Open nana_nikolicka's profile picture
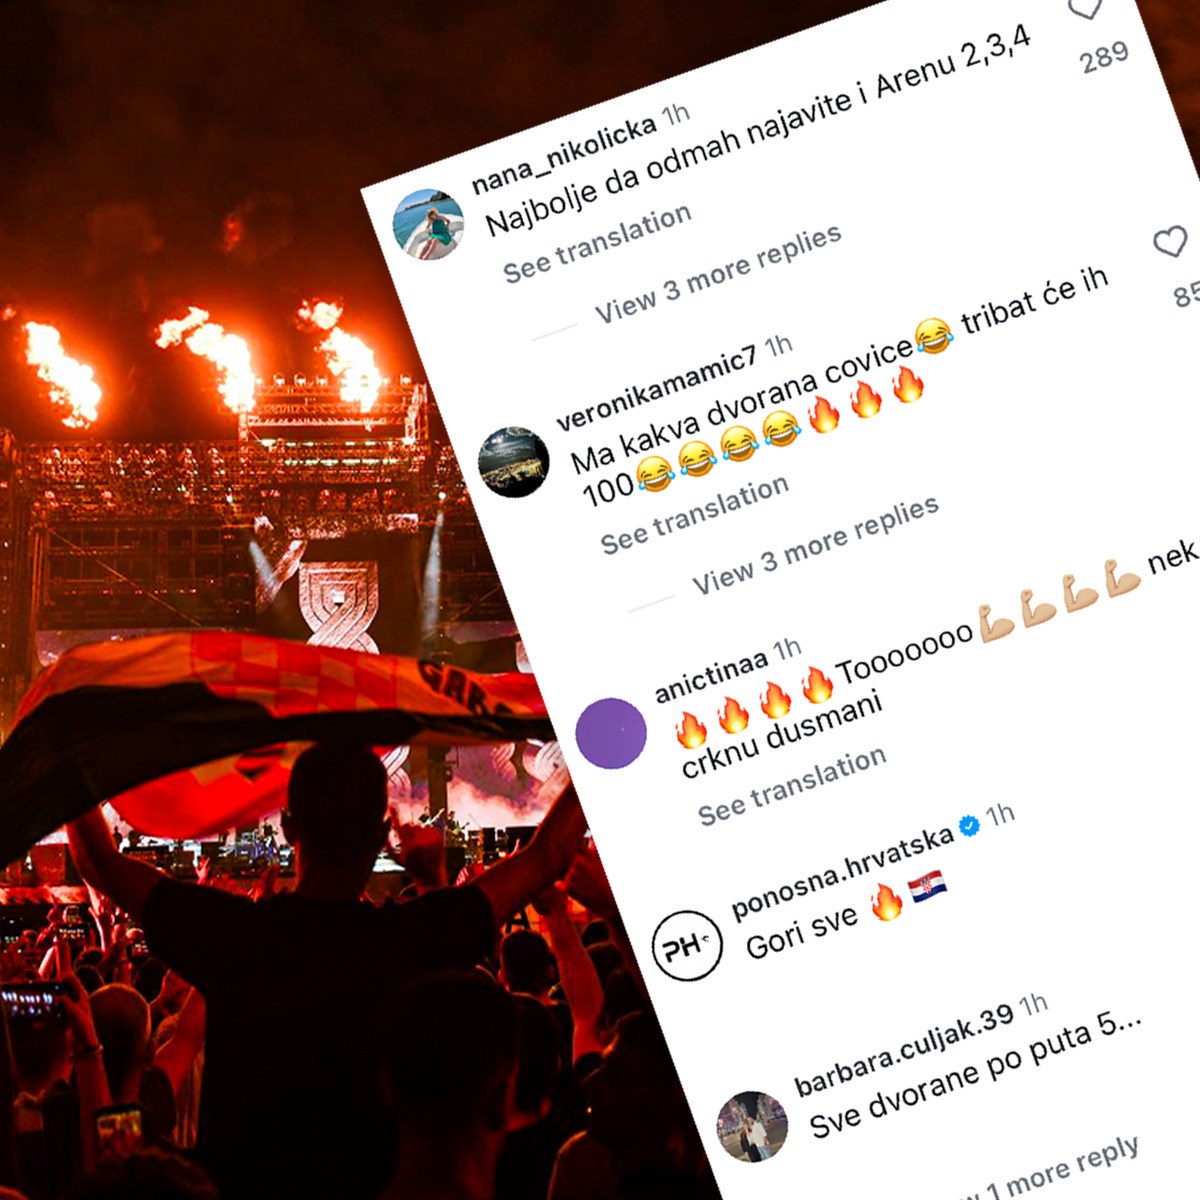 (428, 223)
